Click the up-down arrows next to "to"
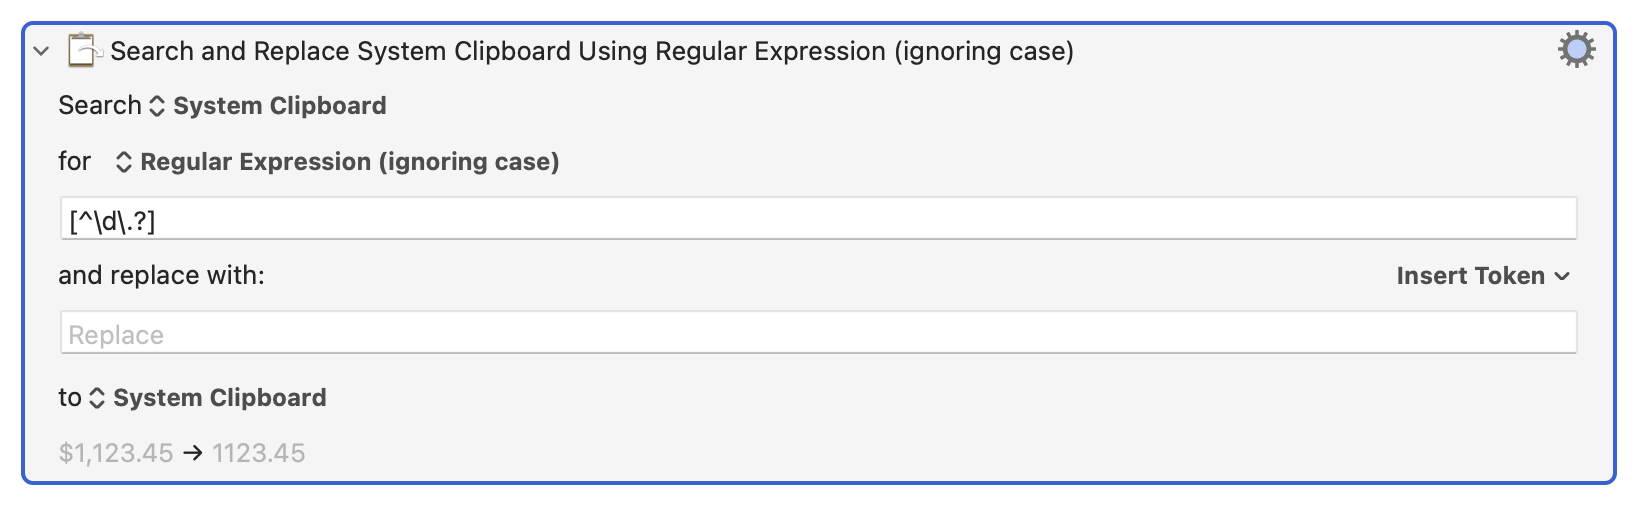 click(x=97, y=398)
